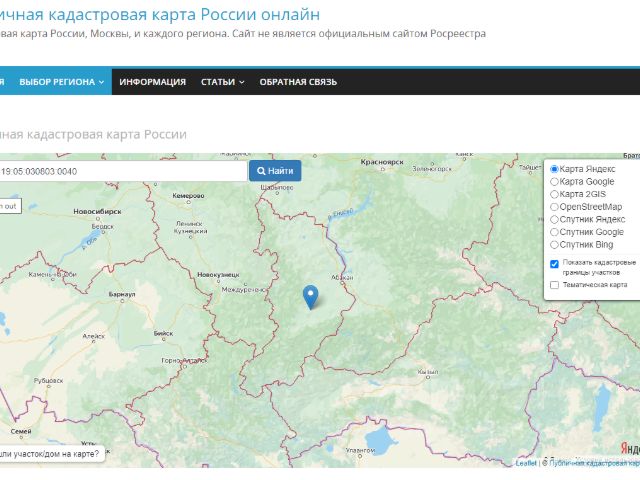Click the Абакан city label on map
The image size is (640, 480).
pyautogui.click(x=342, y=278)
